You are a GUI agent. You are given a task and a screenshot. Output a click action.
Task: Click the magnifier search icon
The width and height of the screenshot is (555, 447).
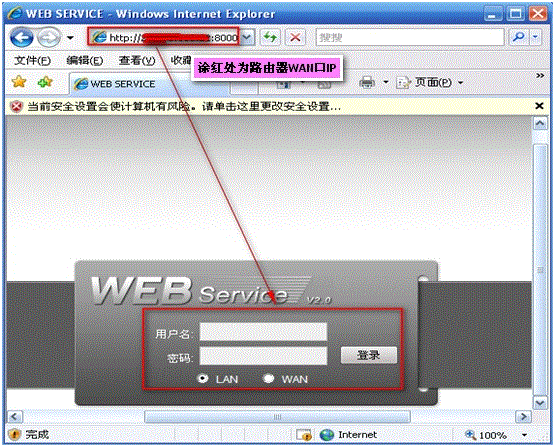pyautogui.click(x=519, y=37)
